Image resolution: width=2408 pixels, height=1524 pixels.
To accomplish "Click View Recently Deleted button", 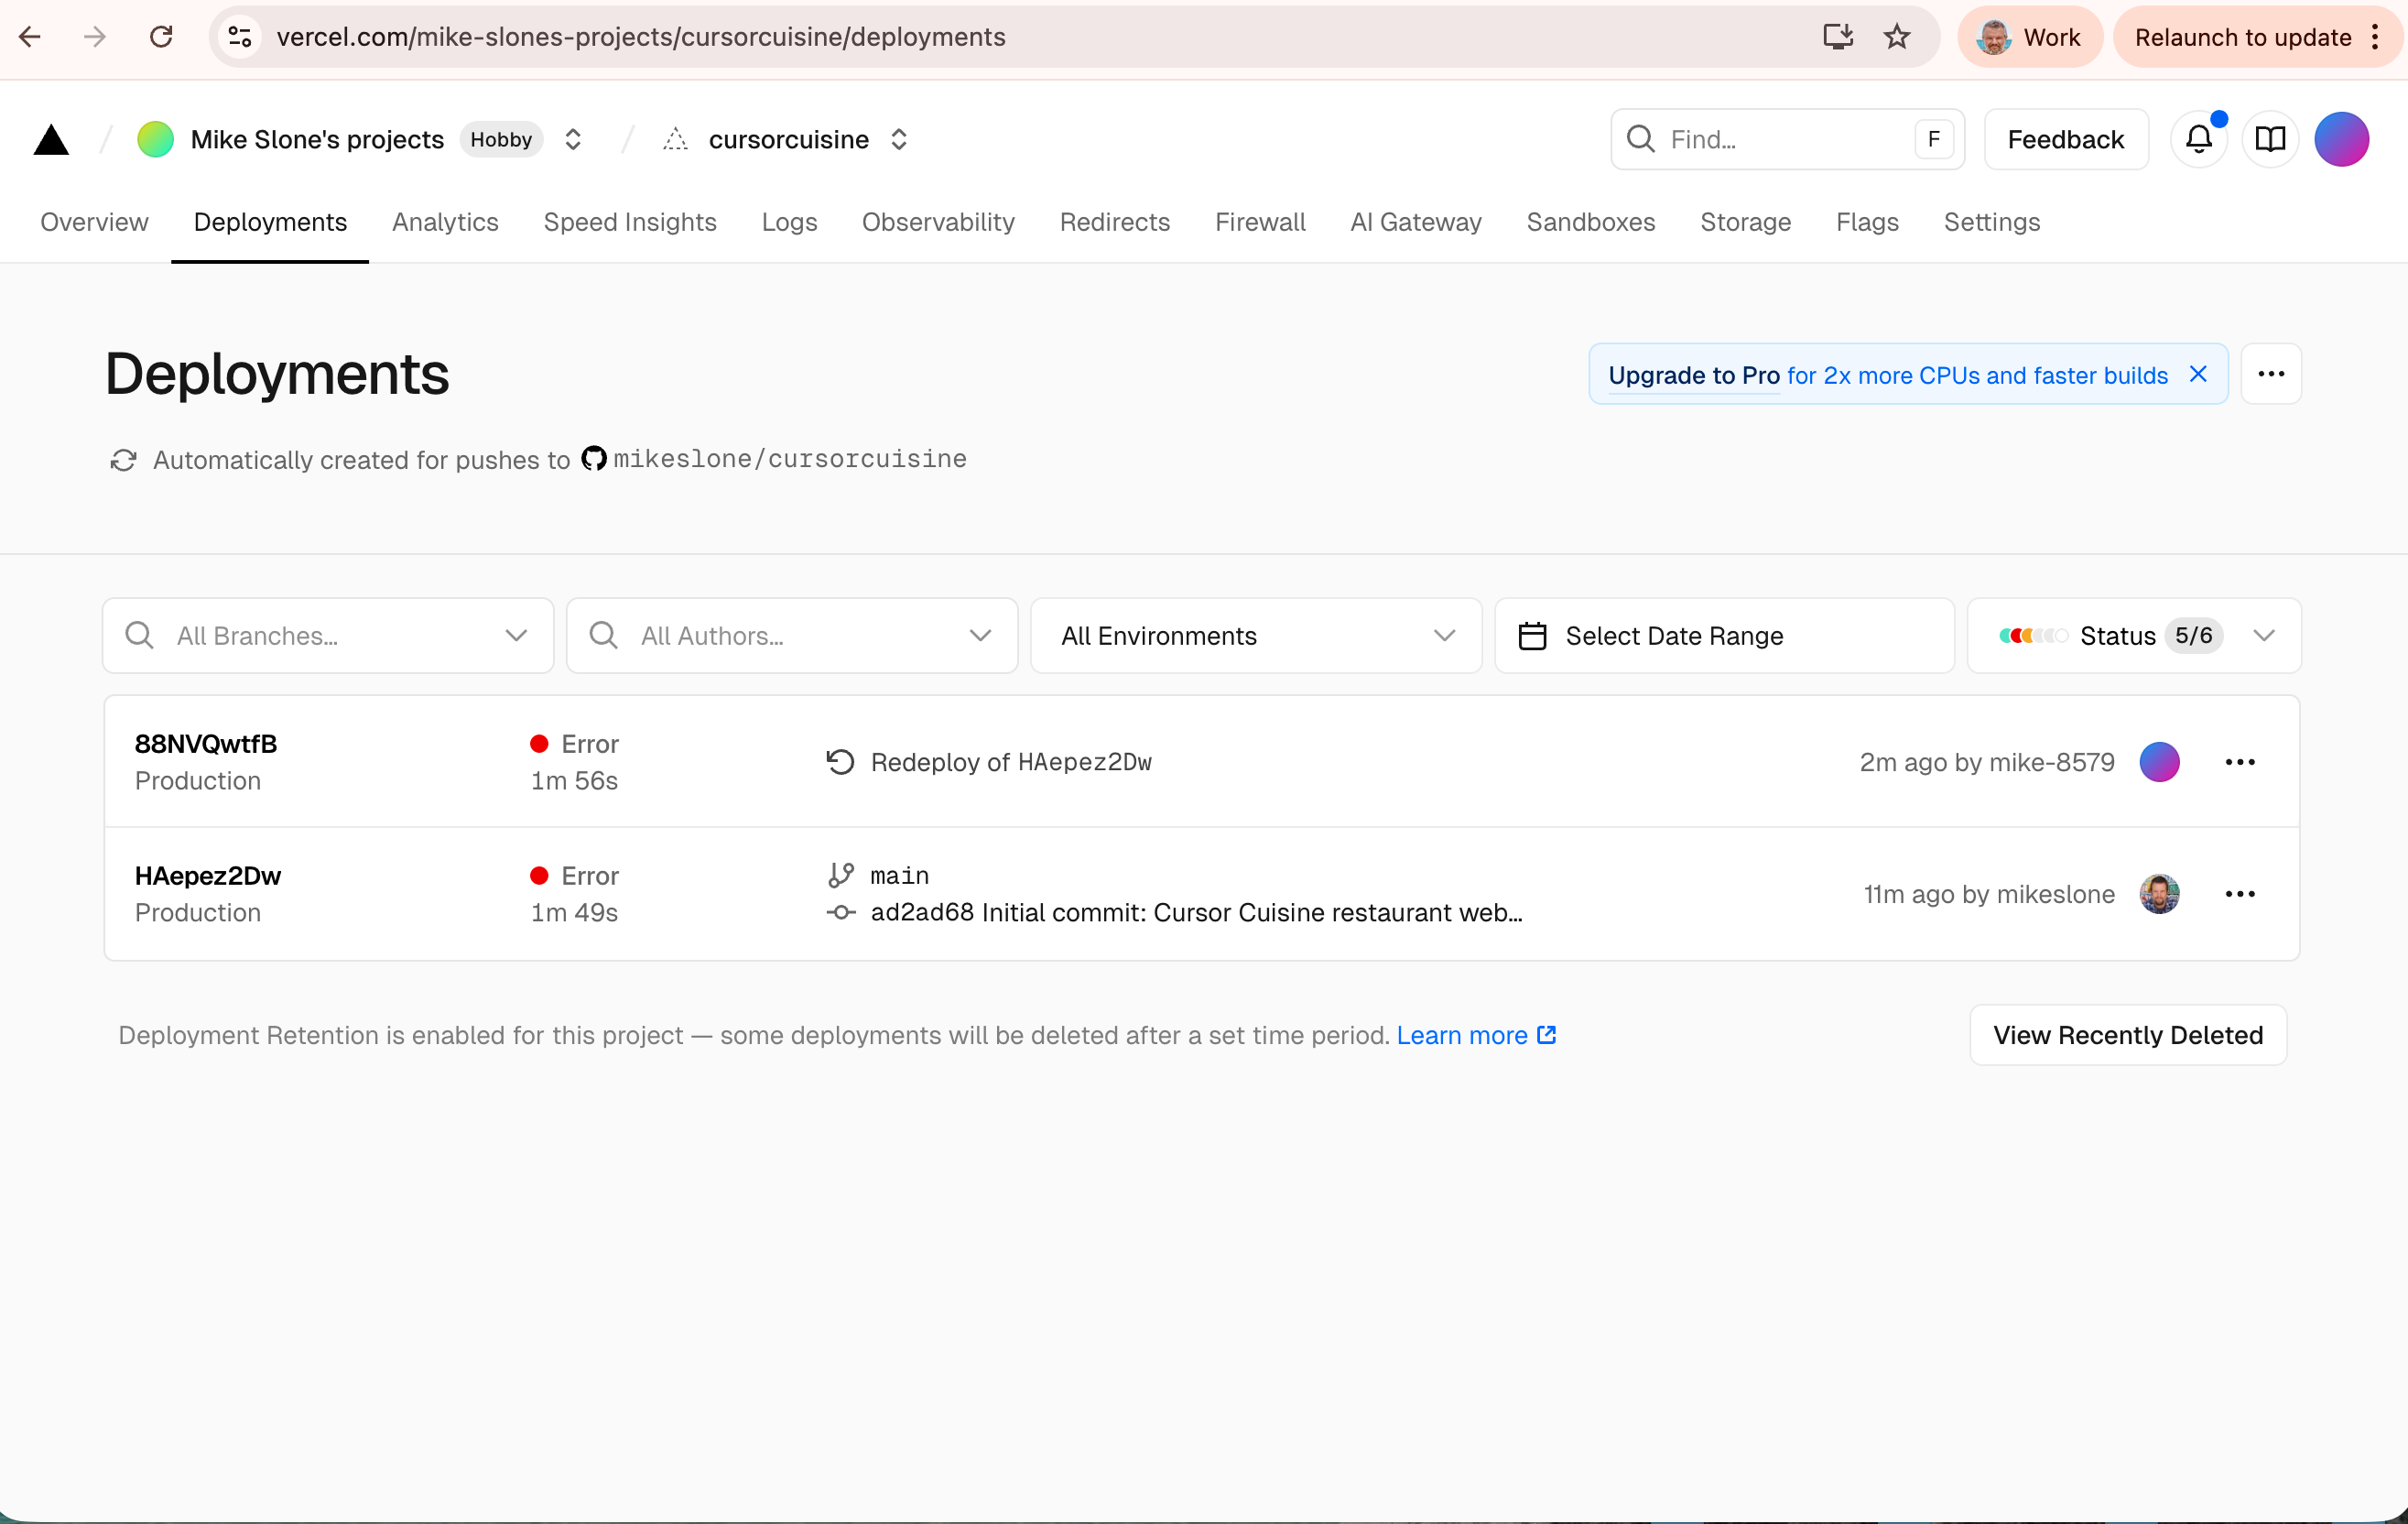I will (2127, 1035).
